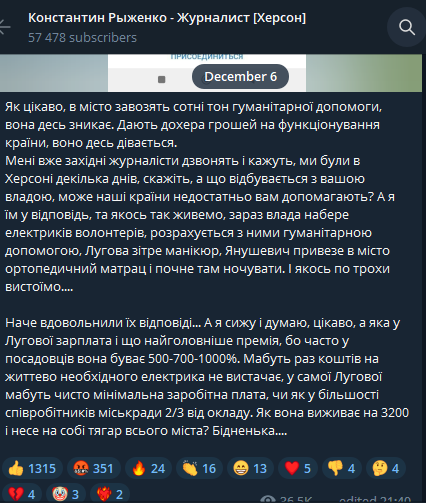Tap the clown face reaction with 3

point(66,493)
